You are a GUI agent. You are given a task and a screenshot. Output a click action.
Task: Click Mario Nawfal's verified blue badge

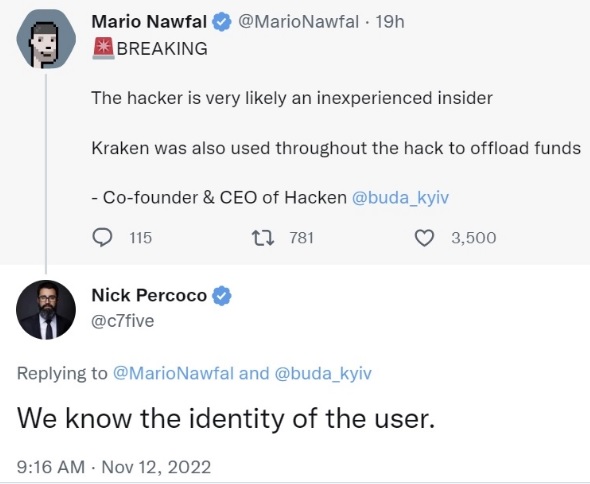pyautogui.click(x=222, y=22)
